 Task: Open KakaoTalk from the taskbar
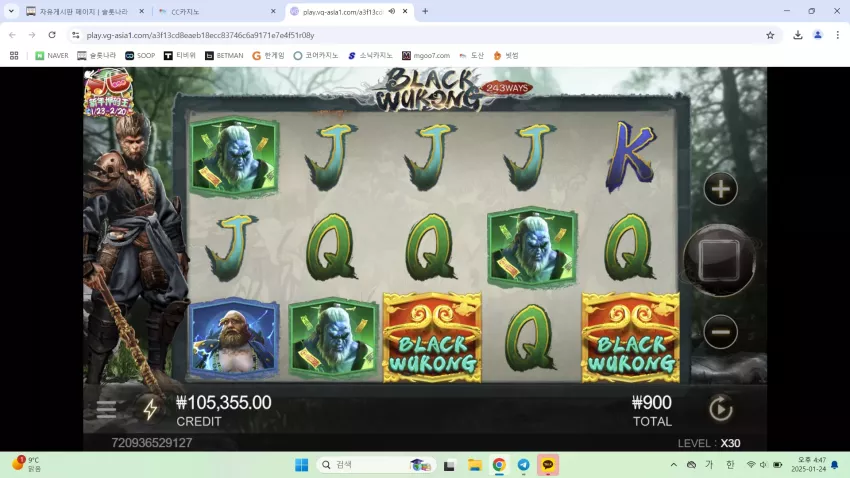(548, 464)
